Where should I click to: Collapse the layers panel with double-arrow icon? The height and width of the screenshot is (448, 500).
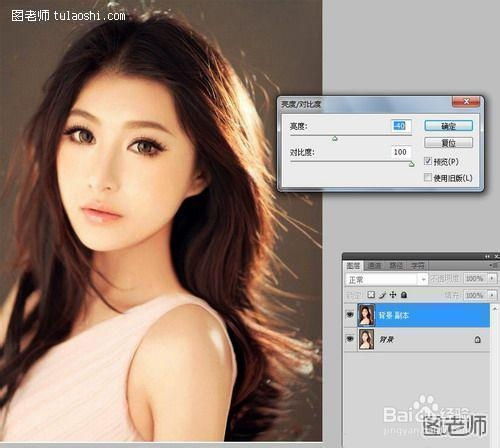tap(487, 256)
